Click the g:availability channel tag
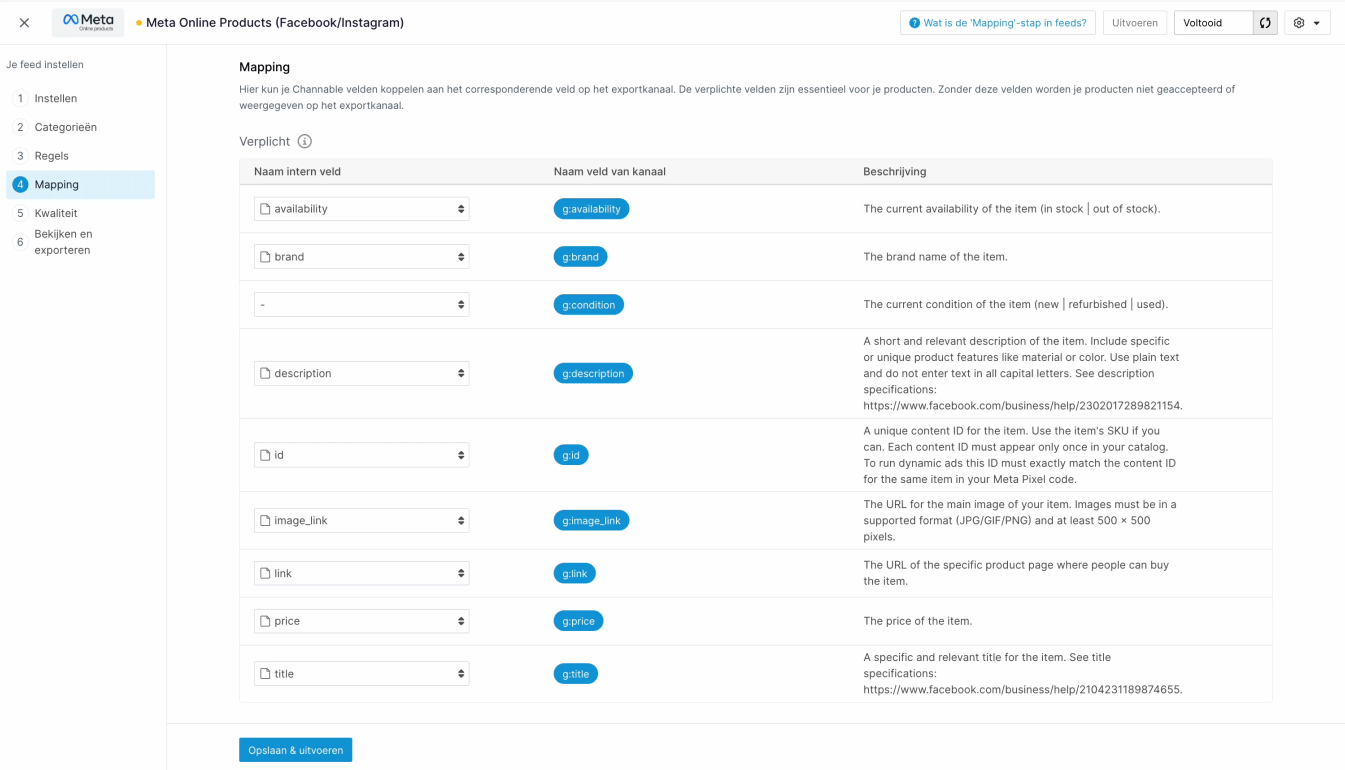 591,209
